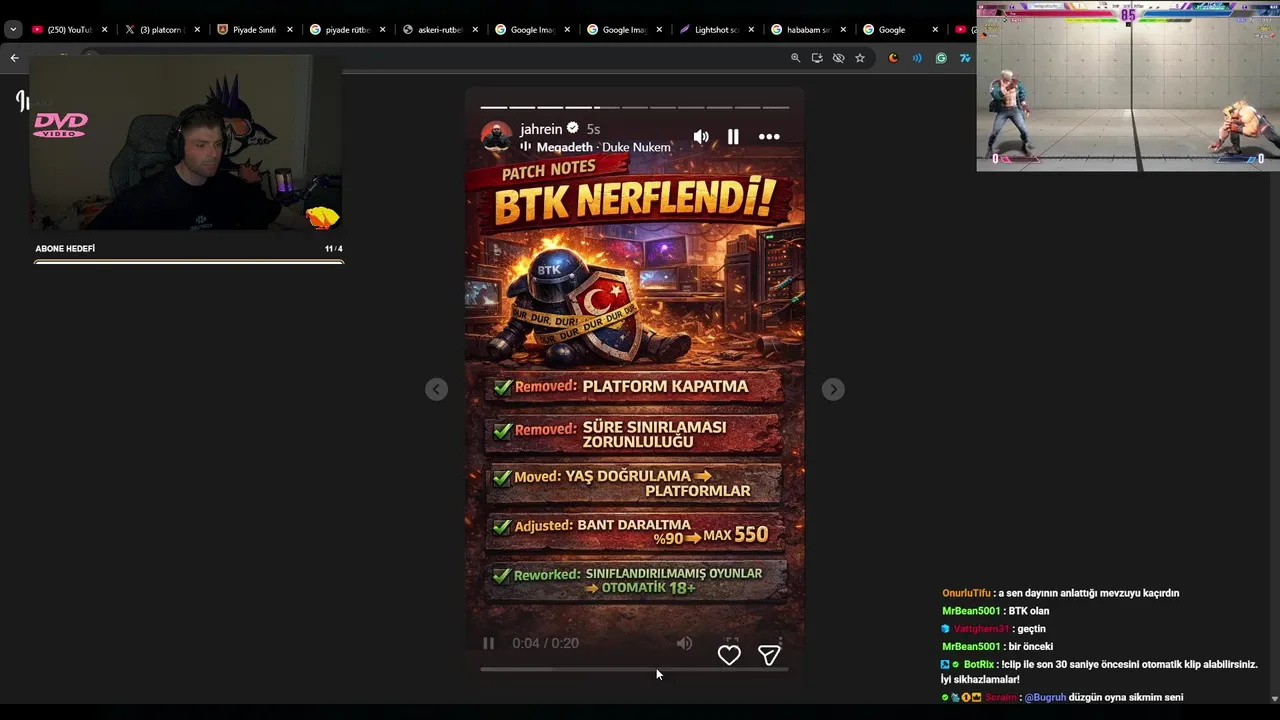1280x720 pixels.
Task: Click the 'Moved: YAŞ DOĞRULAMA' line
Action: click(x=634, y=484)
